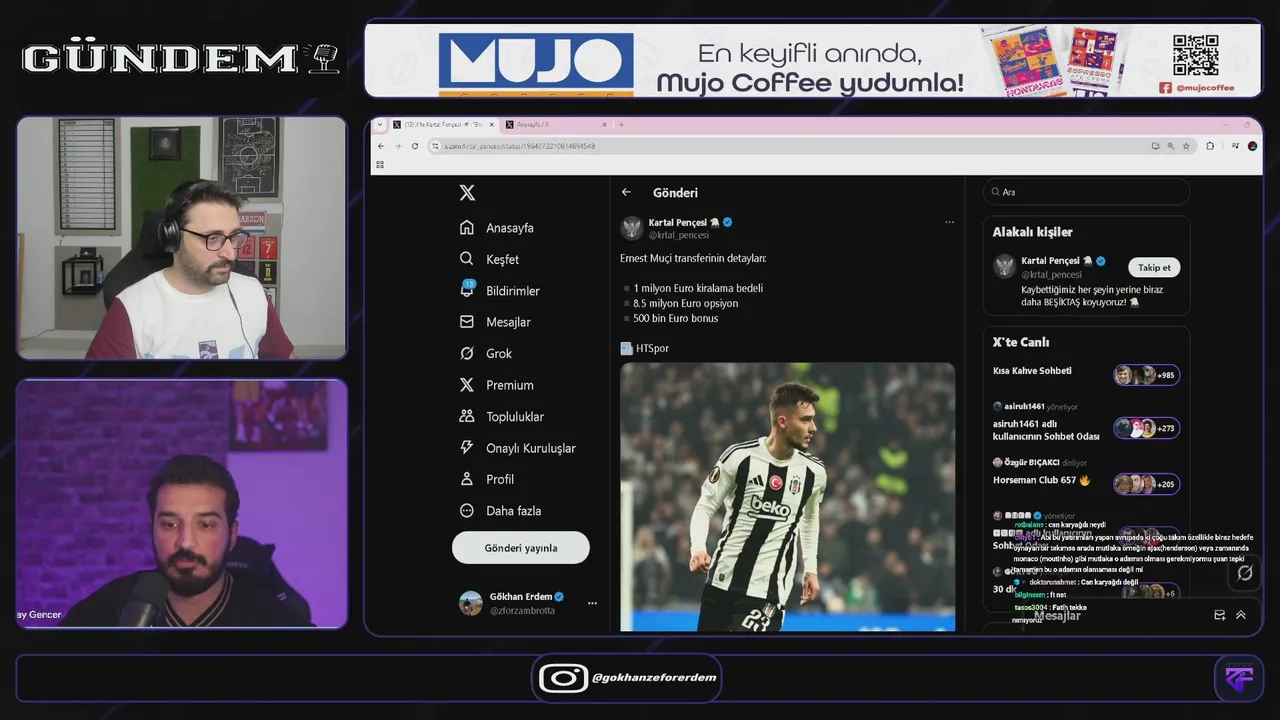
Task: Click browser forward arrow
Action: (x=398, y=146)
